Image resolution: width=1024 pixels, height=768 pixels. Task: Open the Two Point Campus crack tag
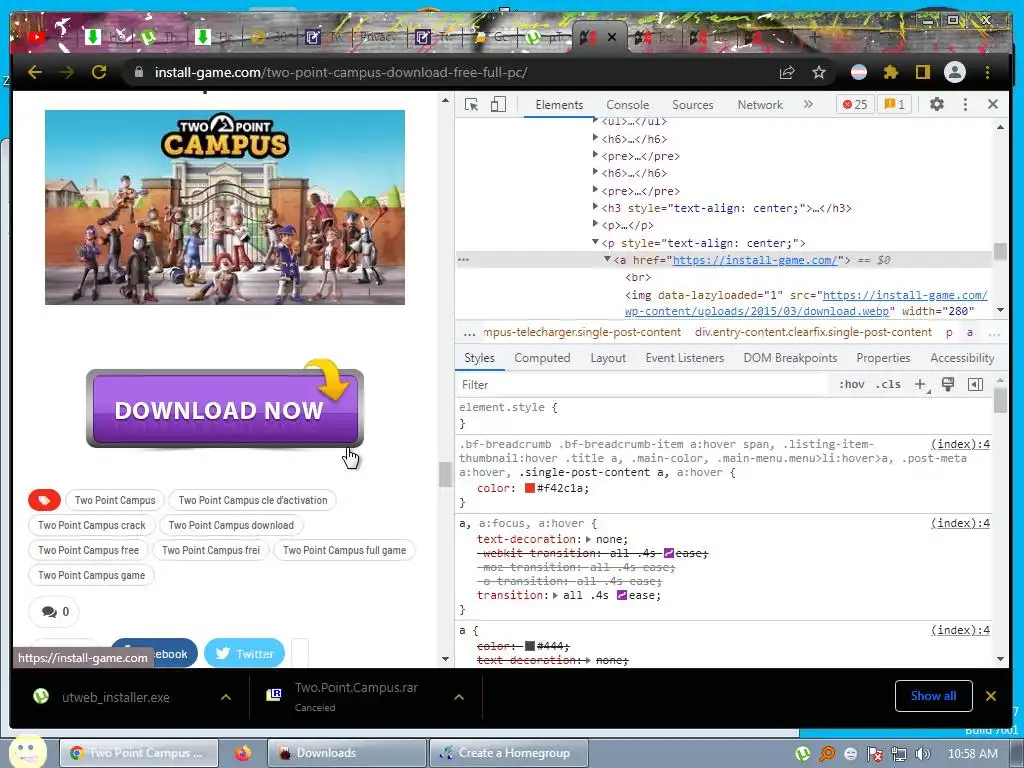point(91,525)
